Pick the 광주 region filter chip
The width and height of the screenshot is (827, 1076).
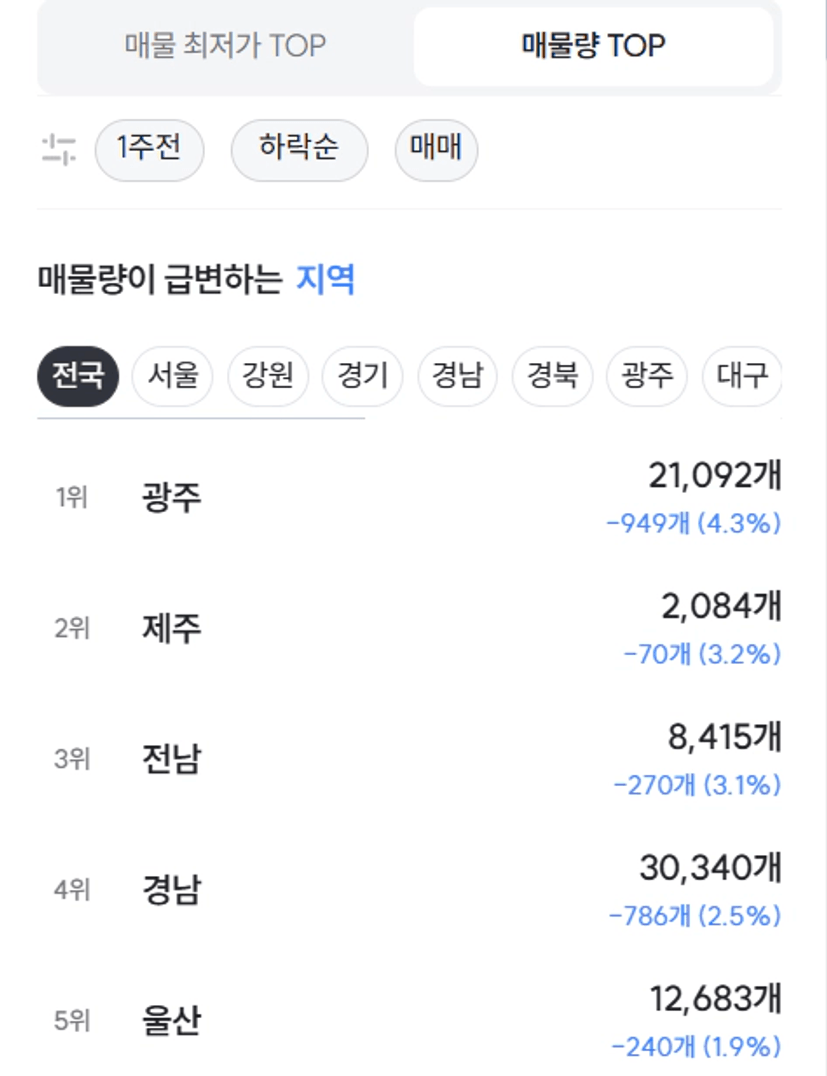[x=647, y=376]
